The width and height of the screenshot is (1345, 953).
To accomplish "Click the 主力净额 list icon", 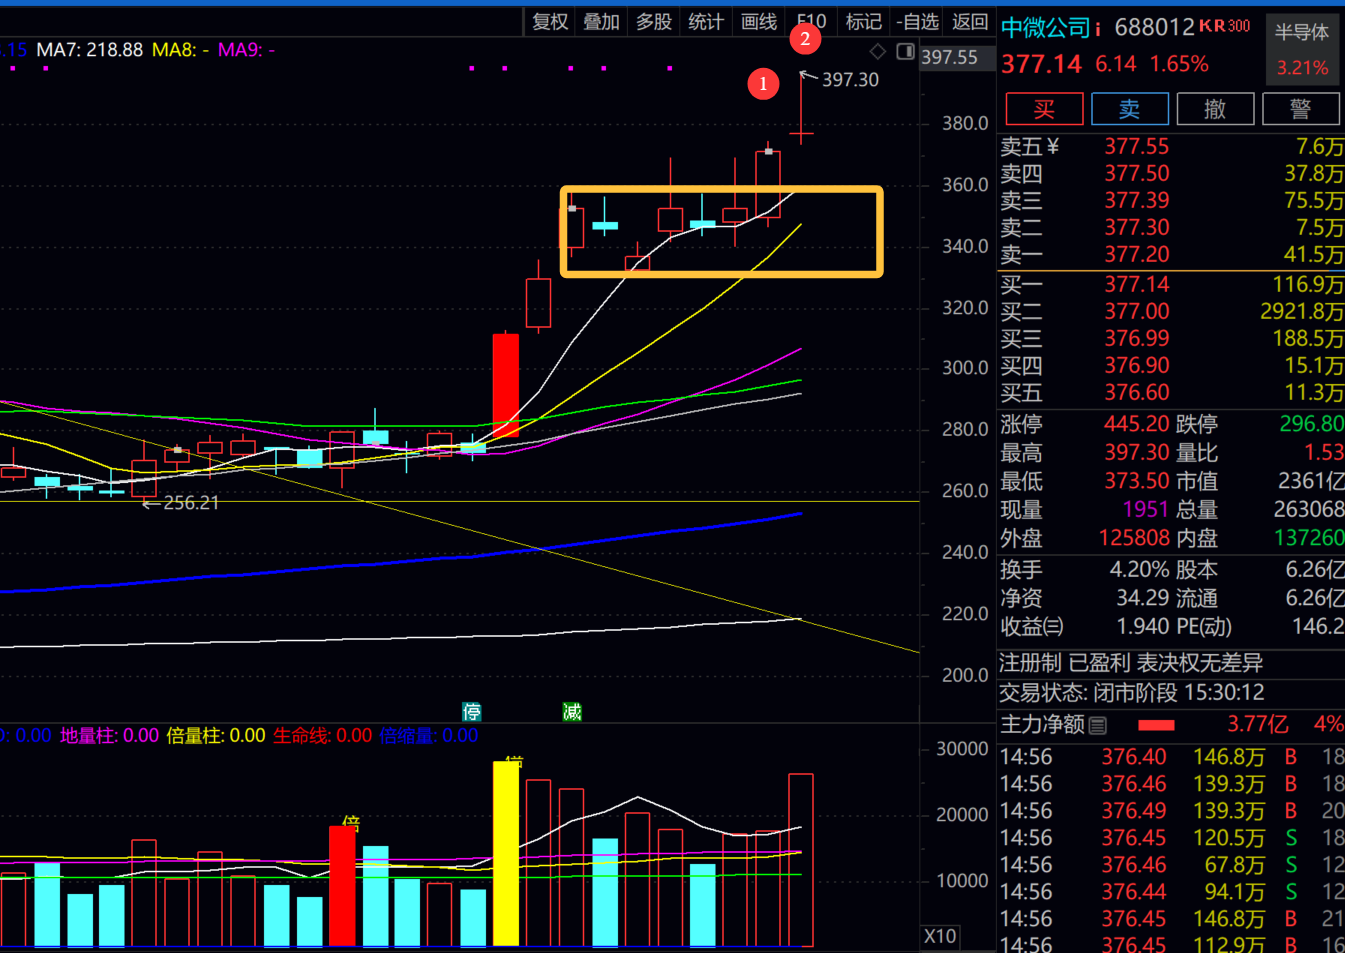I will point(1098,725).
